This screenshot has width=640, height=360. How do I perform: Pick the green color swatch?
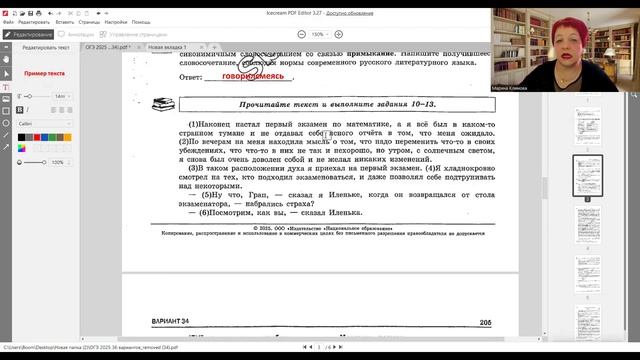point(52,138)
